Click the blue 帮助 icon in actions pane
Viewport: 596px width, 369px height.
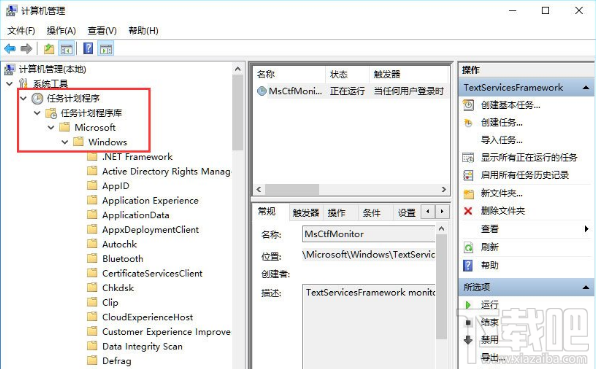click(468, 265)
